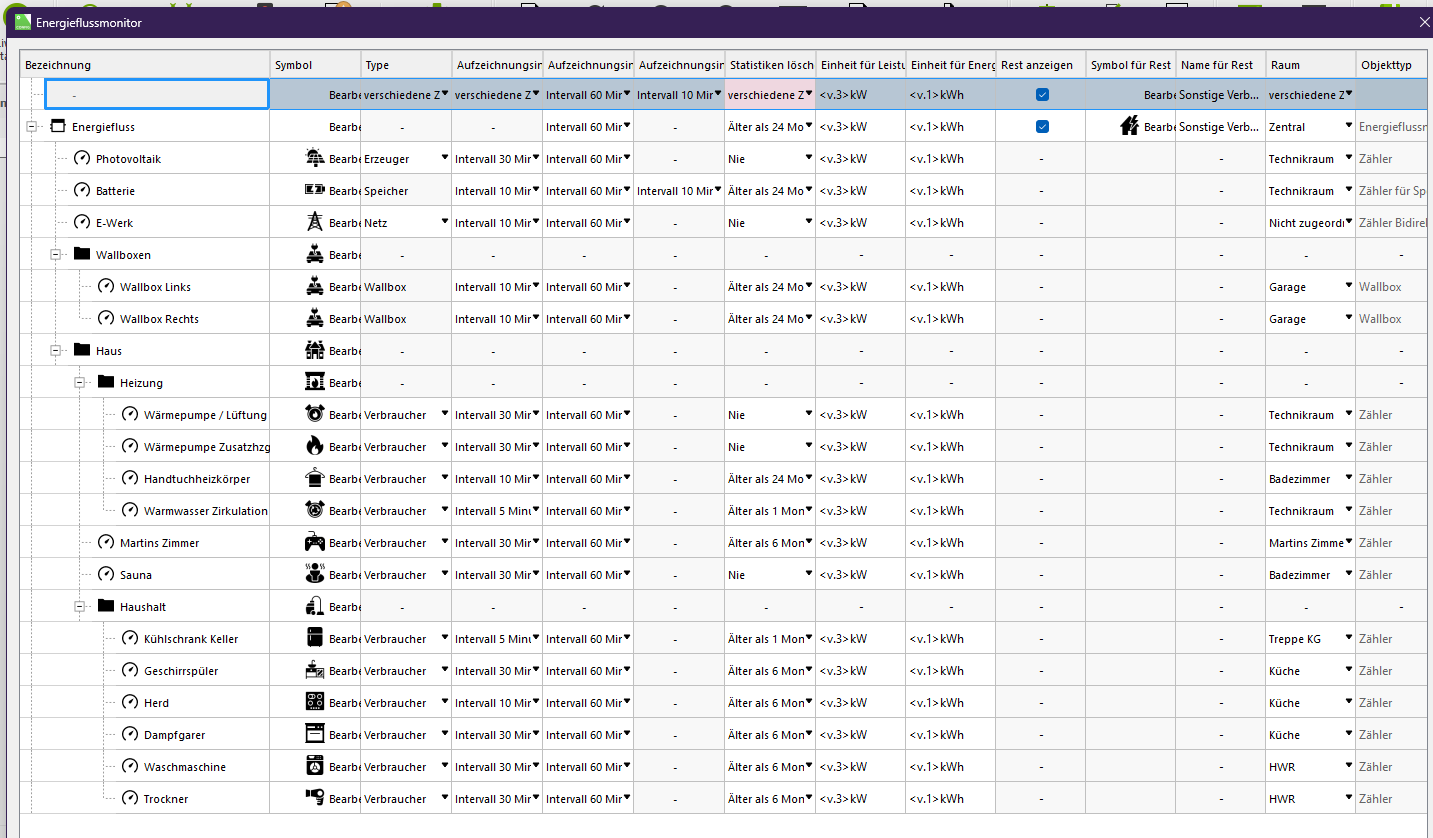
Task: Click the fireplace symbol in the Heizung row
Action: tap(314, 383)
